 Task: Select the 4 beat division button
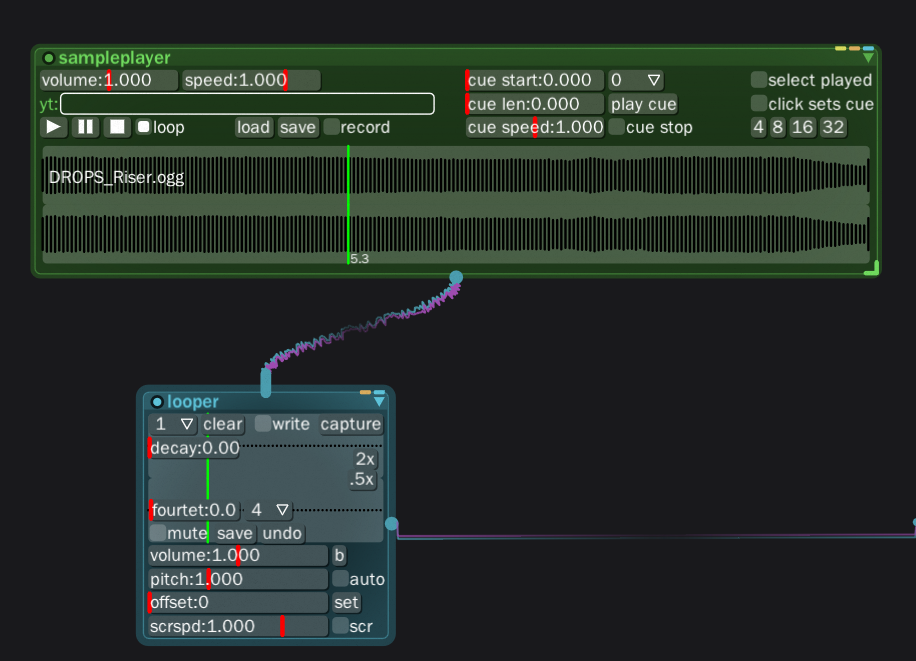[757, 127]
